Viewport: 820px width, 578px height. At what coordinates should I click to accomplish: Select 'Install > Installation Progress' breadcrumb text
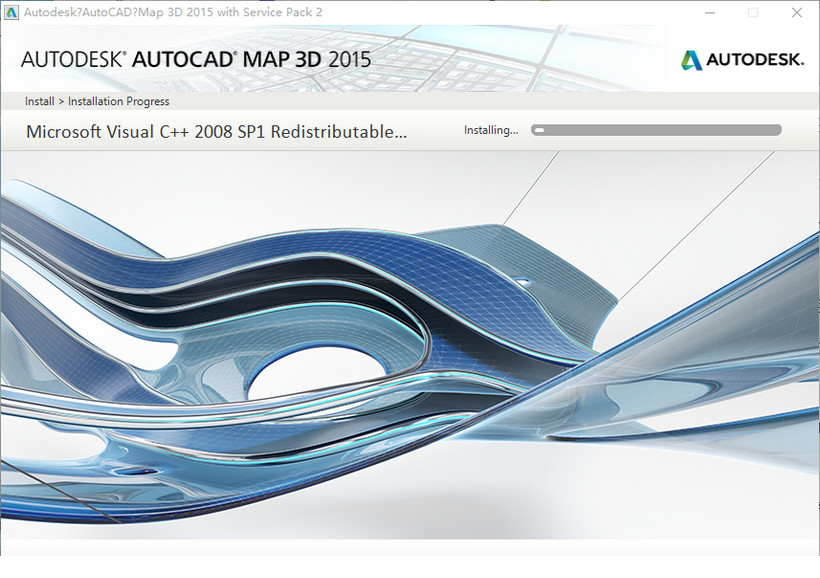[x=97, y=101]
